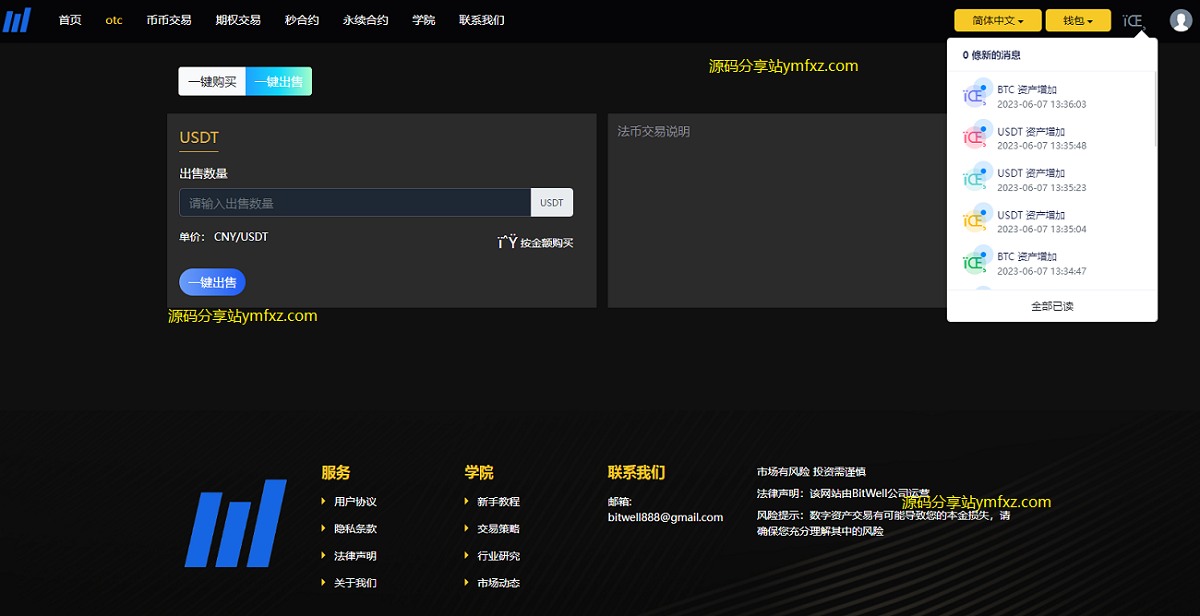
Task: Expand the 钱包 wallet dropdown
Action: [x=1084, y=21]
